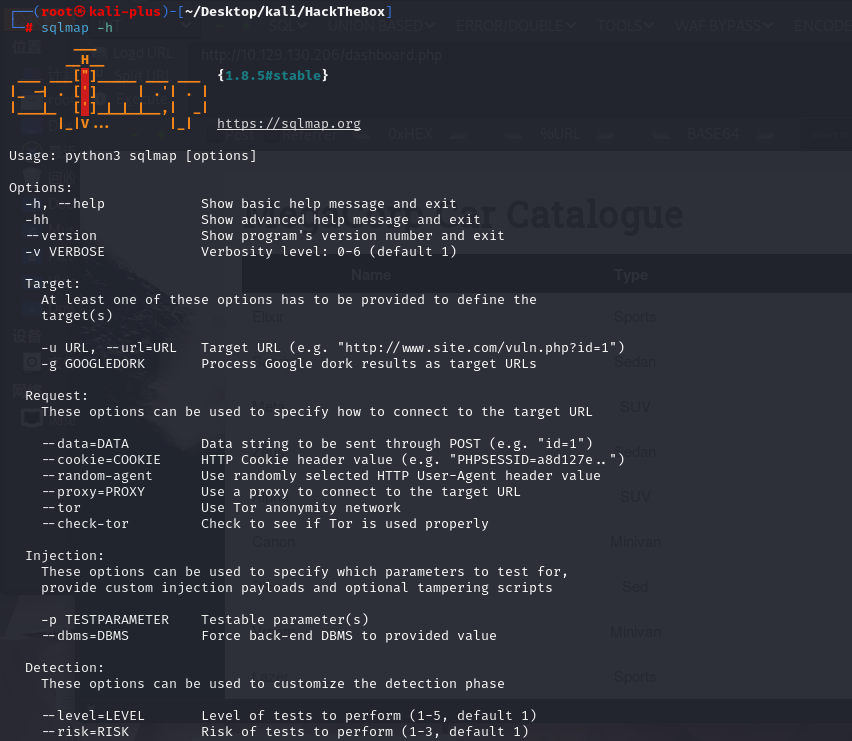The image size is (852, 741).
Task: Click the '--data=DATA' option
Action: (x=85, y=444)
